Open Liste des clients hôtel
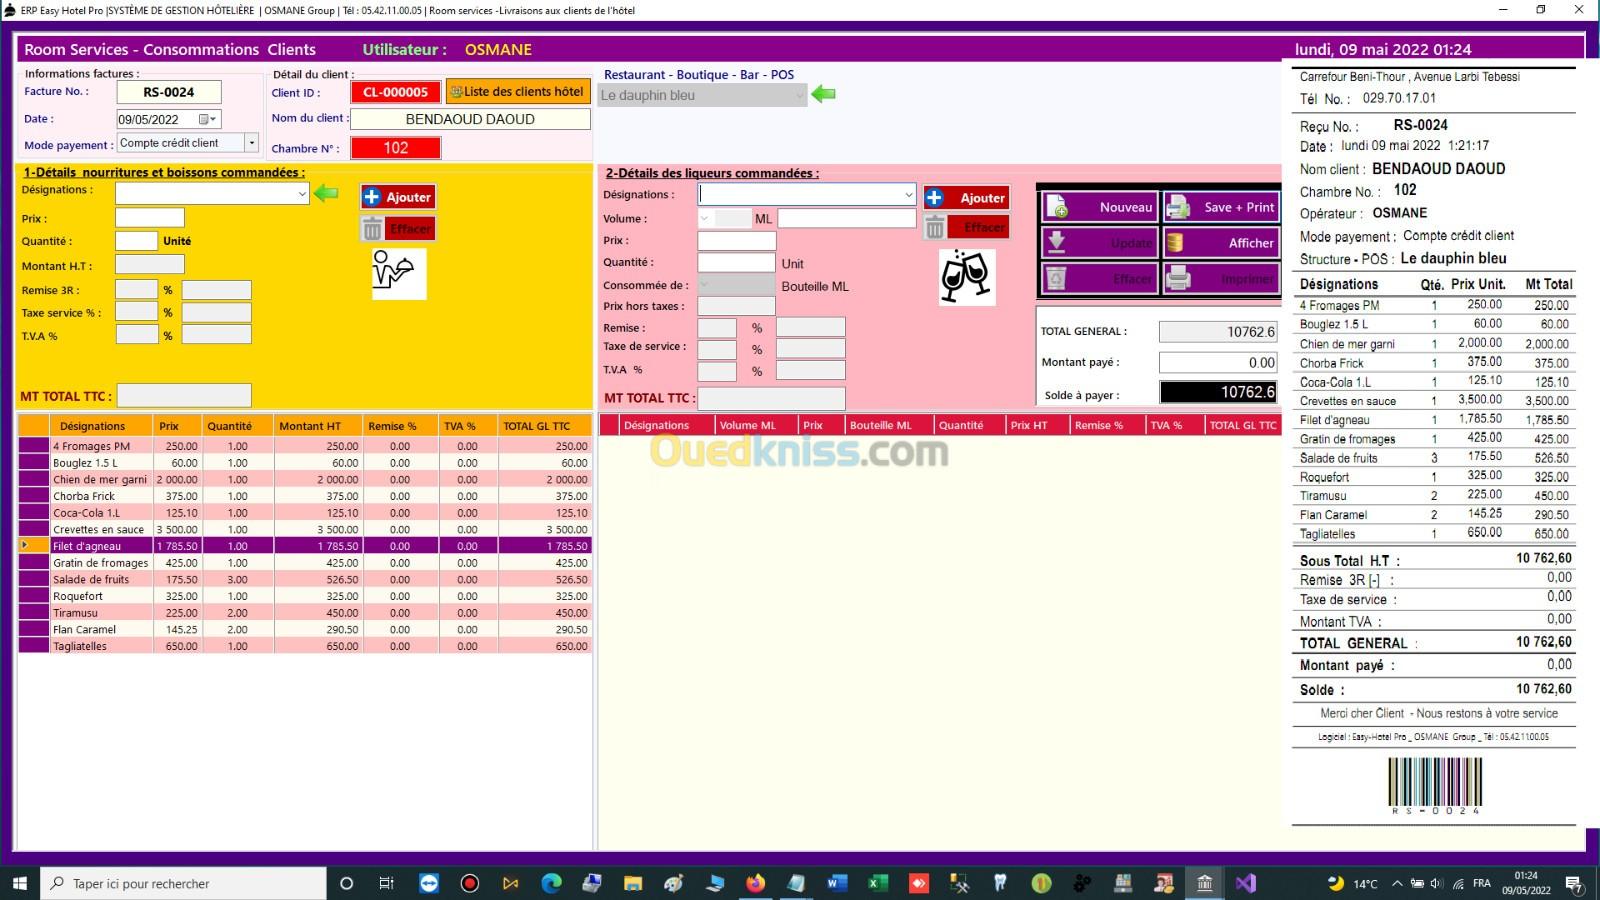 coord(517,91)
